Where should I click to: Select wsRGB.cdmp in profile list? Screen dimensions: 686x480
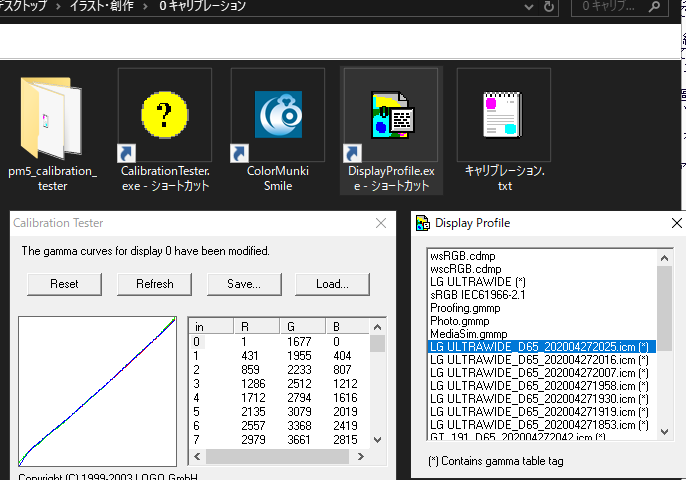pyautogui.click(x=542, y=256)
